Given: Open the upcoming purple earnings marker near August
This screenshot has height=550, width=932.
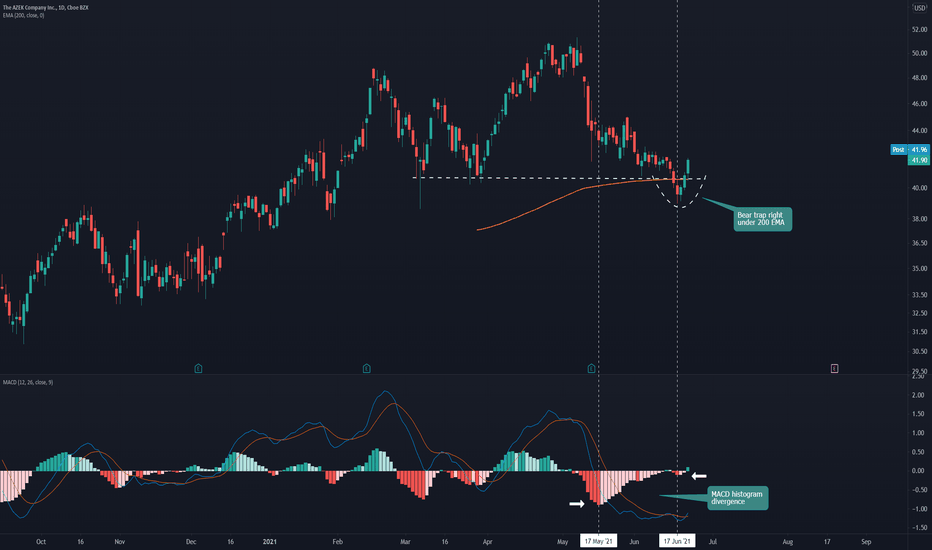Looking at the screenshot, I should click(x=835, y=369).
